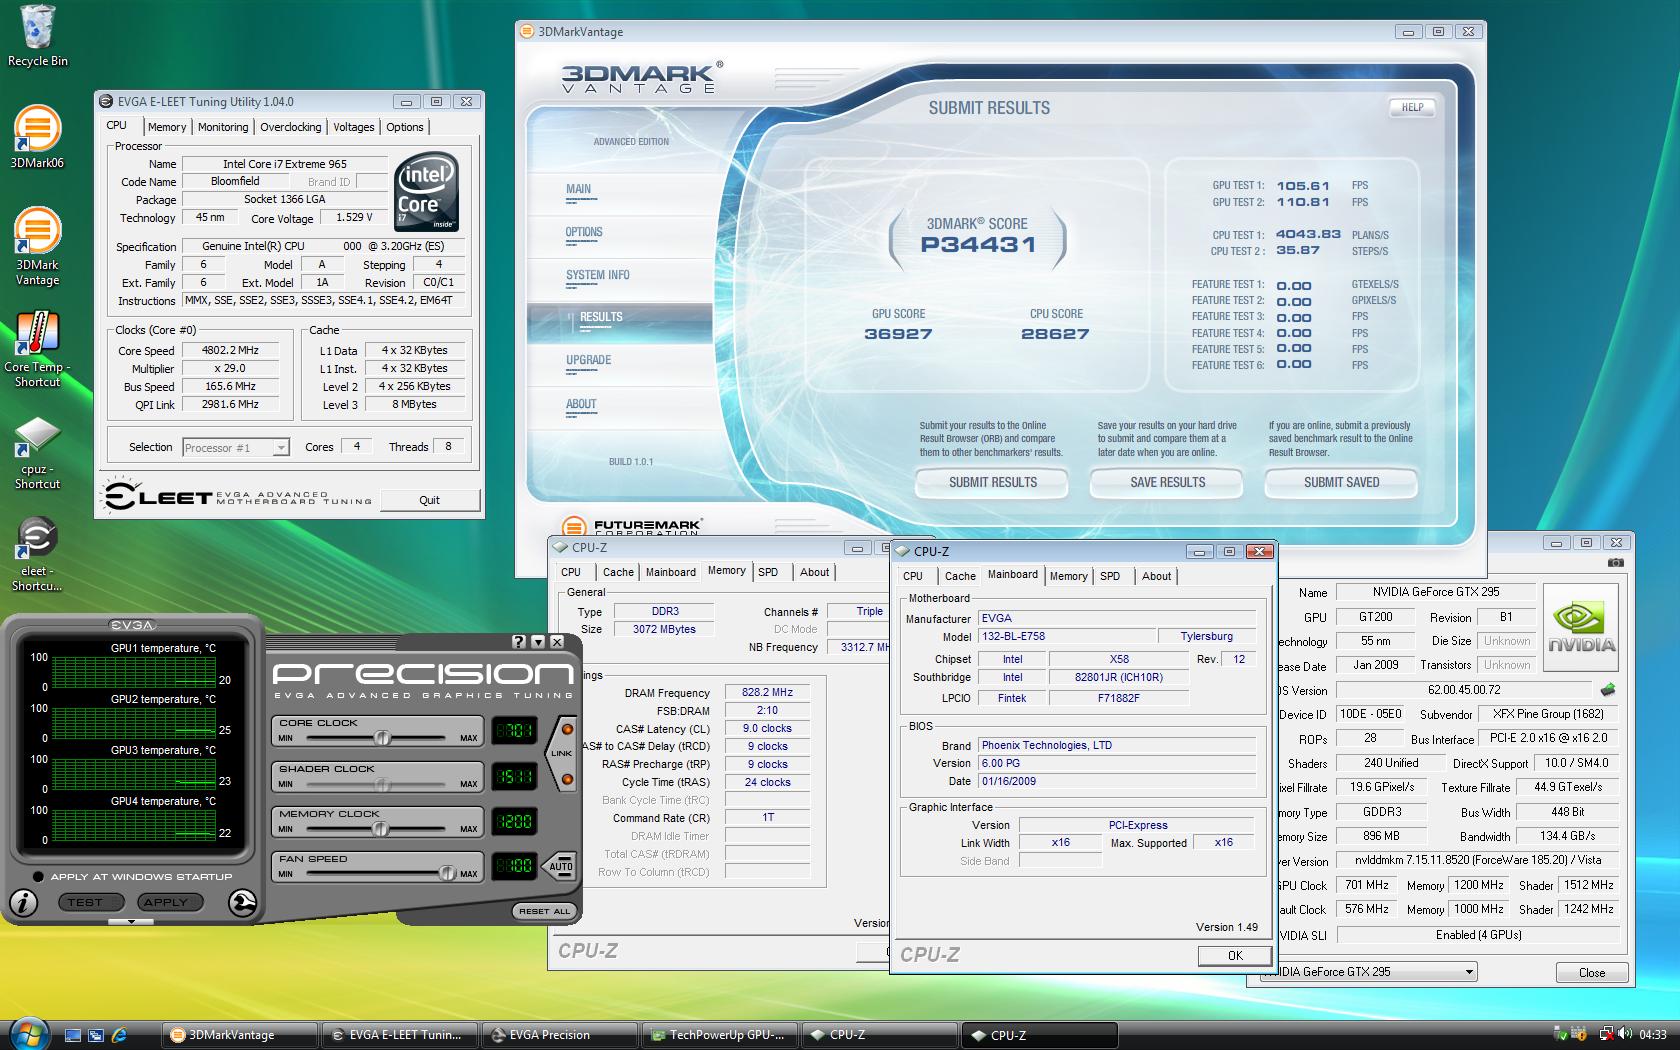Viewport: 1680px width, 1050px height.
Task: Click the taskbar clock showing 04:33
Action: [x=1653, y=1034]
